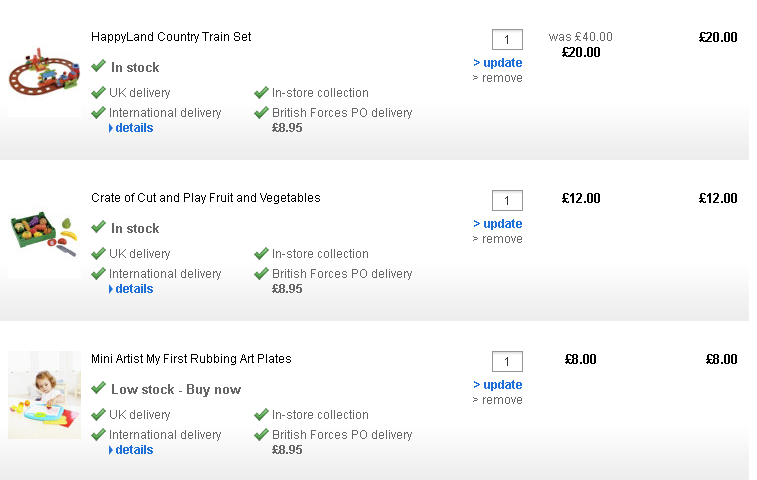The width and height of the screenshot is (757, 480).
Task: Open the HappyLand Country Train Set product title
Action: pyautogui.click(x=171, y=37)
